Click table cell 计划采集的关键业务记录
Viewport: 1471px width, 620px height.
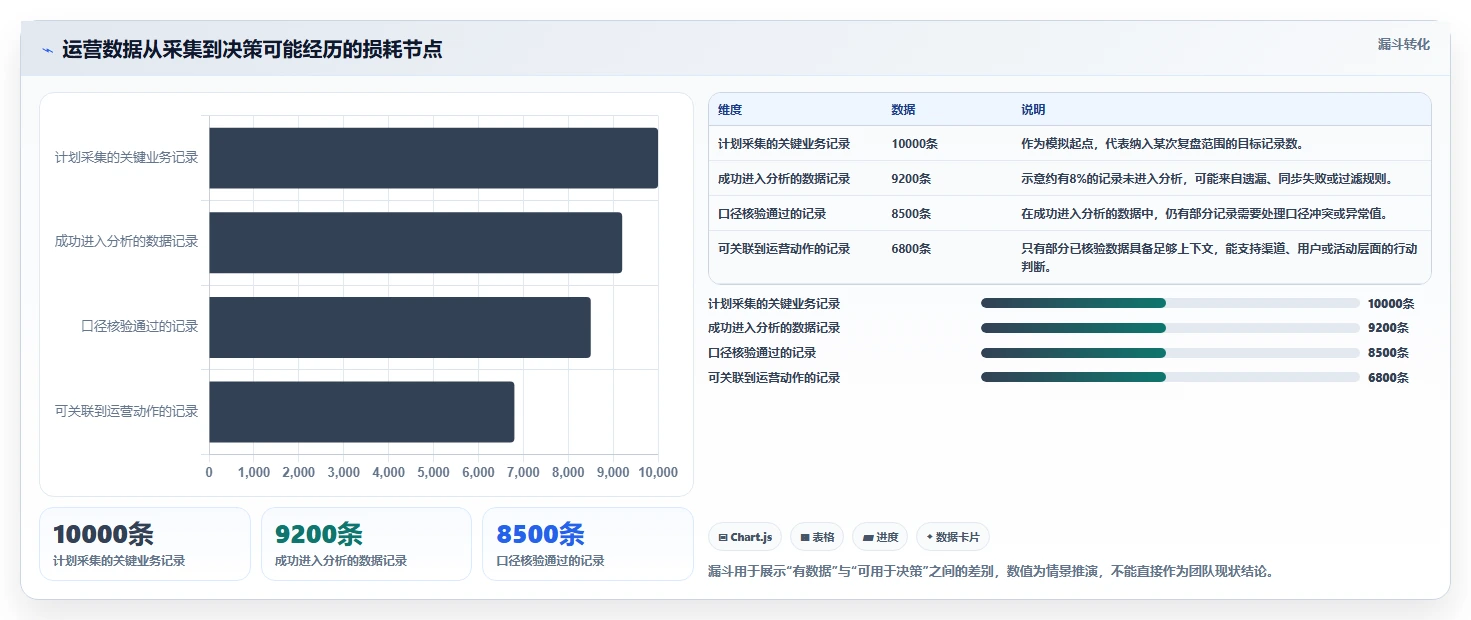[x=784, y=144]
